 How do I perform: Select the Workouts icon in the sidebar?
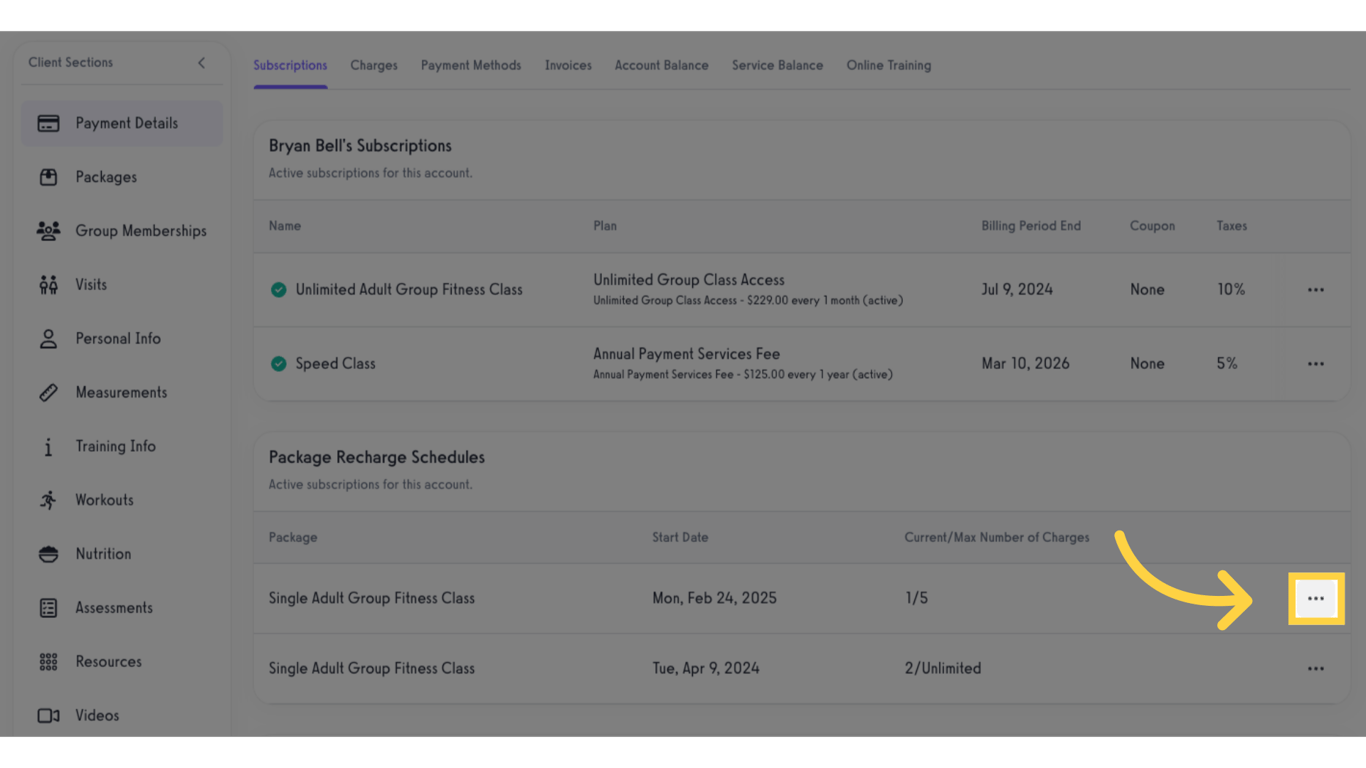click(47, 500)
